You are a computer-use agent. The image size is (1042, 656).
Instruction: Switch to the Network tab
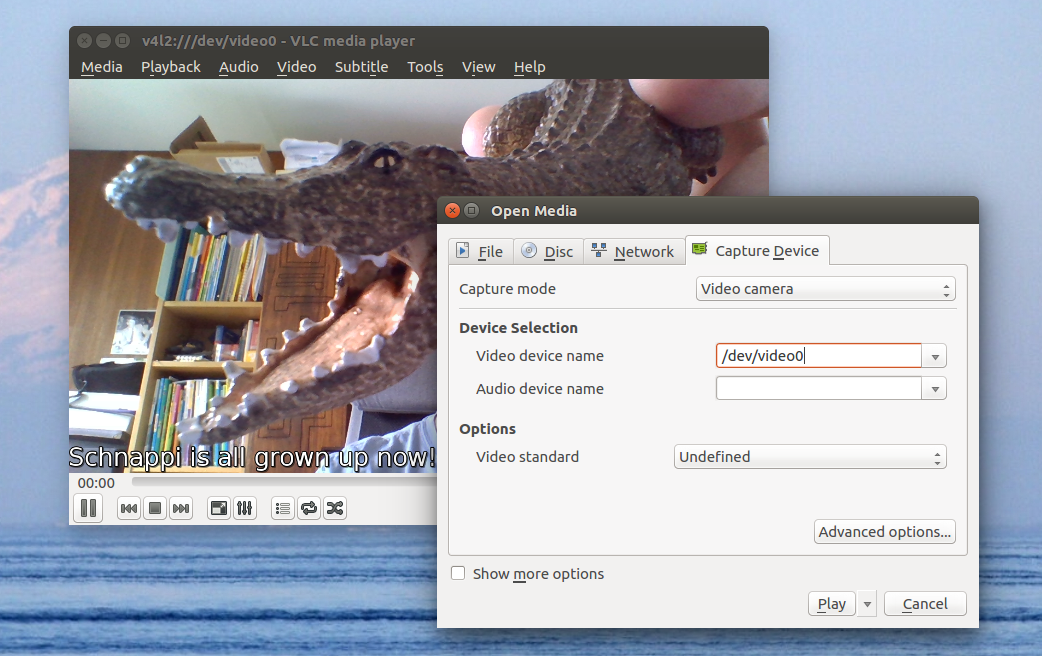tap(633, 252)
